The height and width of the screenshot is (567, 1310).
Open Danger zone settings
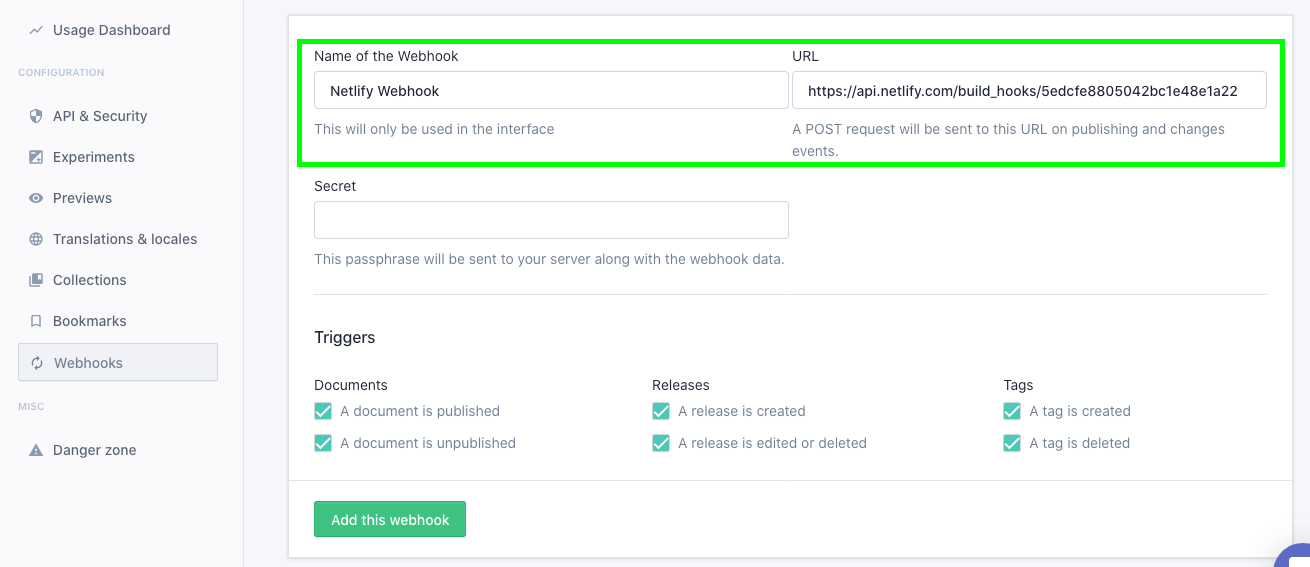pyautogui.click(x=94, y=450)
